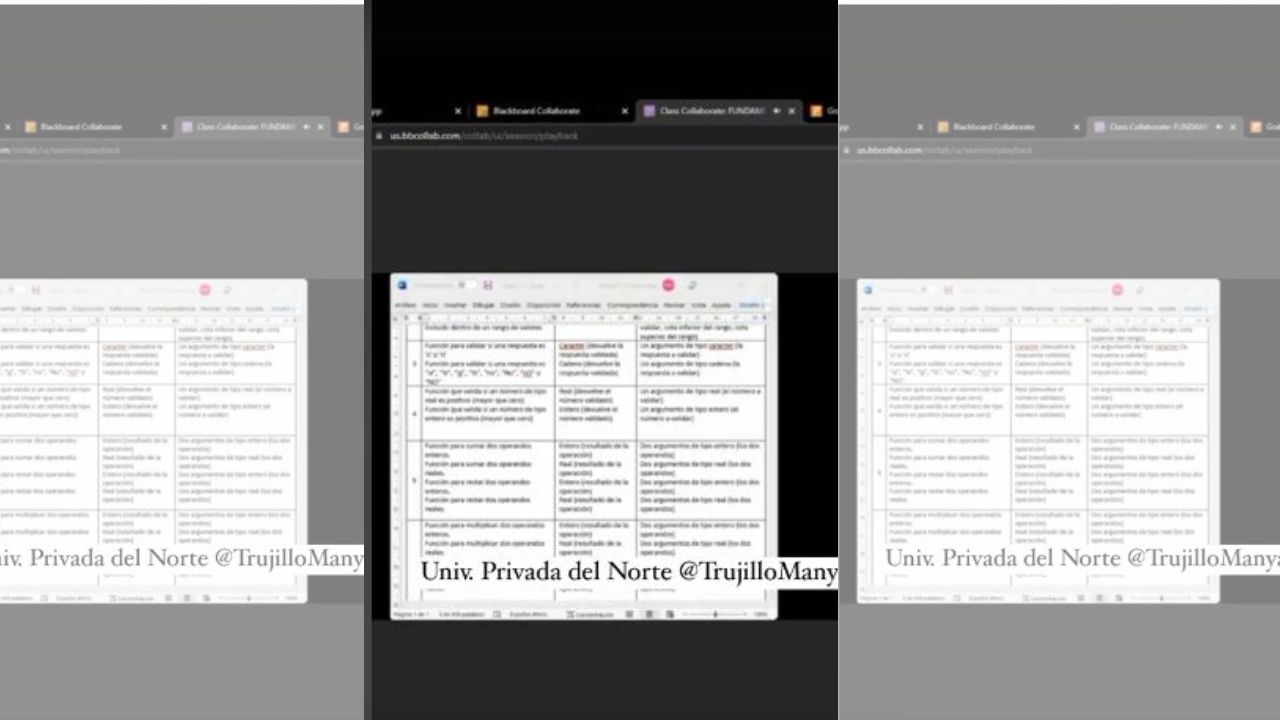Click the Word application icon in title bar
The height and width of the screenshot is (720, 1280).
pyautogui.click(x=402, y=285)
